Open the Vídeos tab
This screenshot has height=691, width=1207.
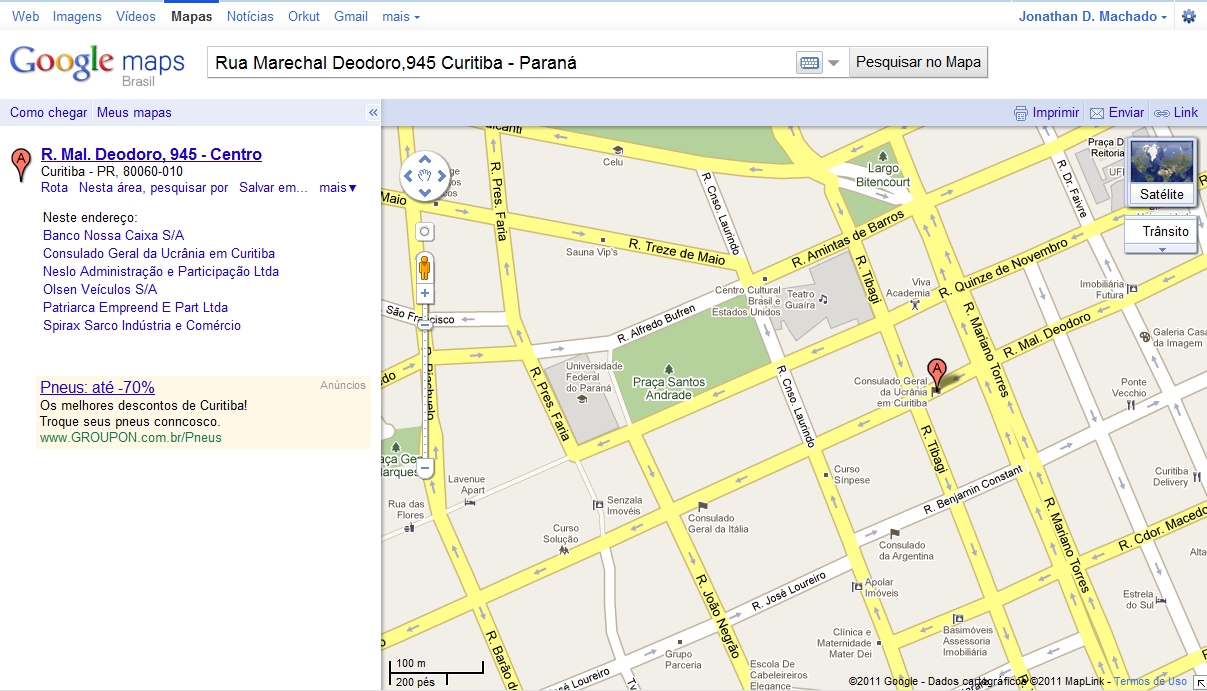(136, 17)
